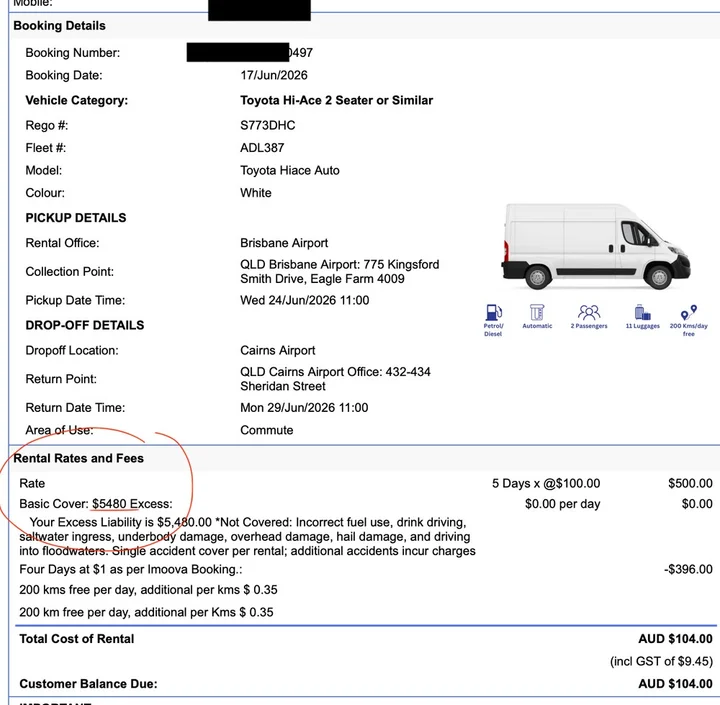Viewport: 720px width, 705px height.
Task: Click the Petrol/Diesel fuel pump icon
Action: tap(494, 313)
